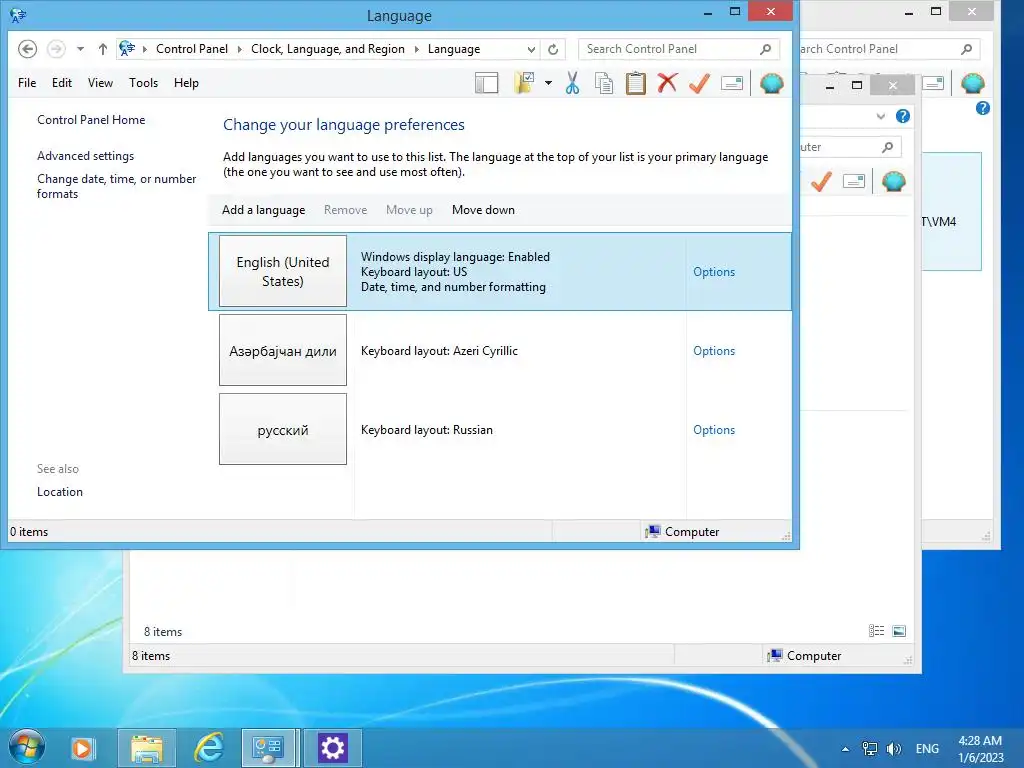Click Classic Shell icon in rear Control Panel window

(972, 83)
